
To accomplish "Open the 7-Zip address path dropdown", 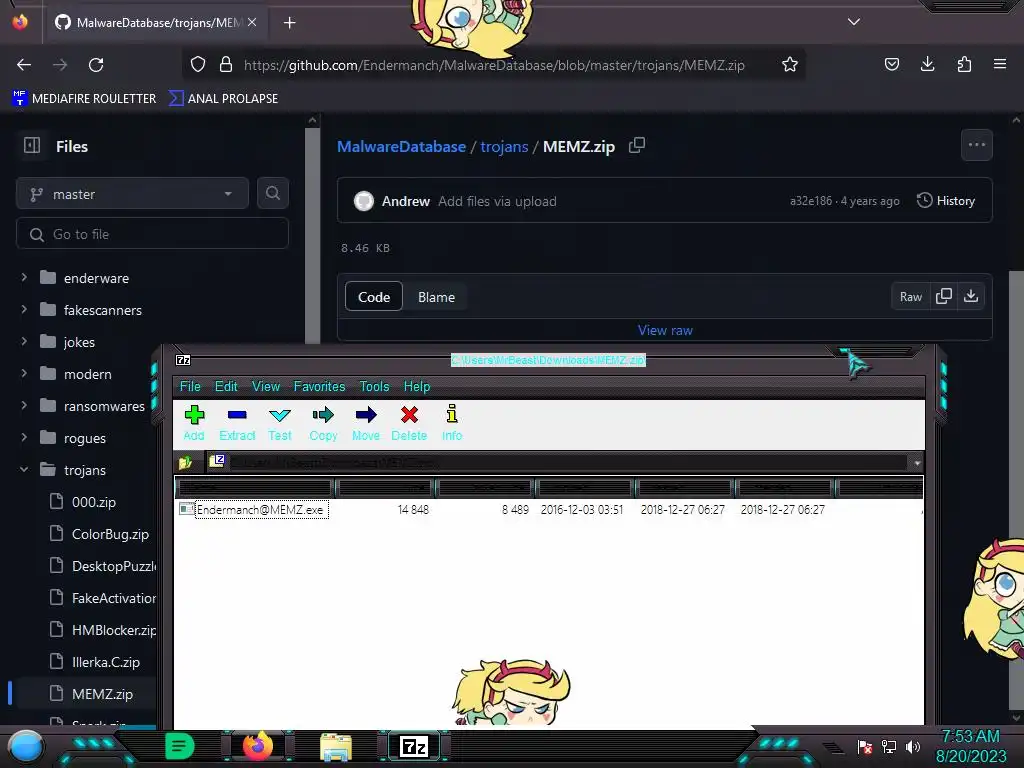I will pos(917,463).
